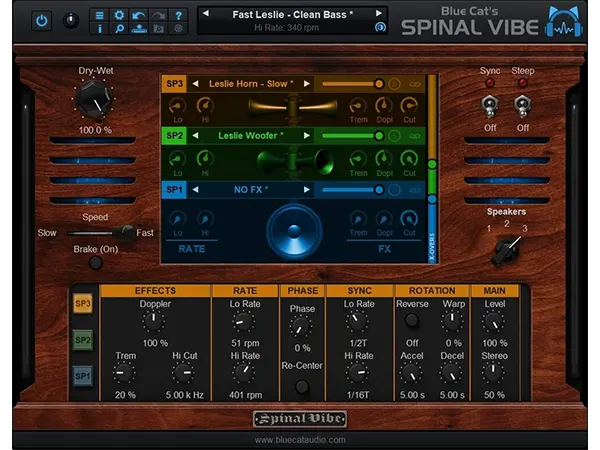
Task: Select previous SP3 speaker preset
Action: 195,84
